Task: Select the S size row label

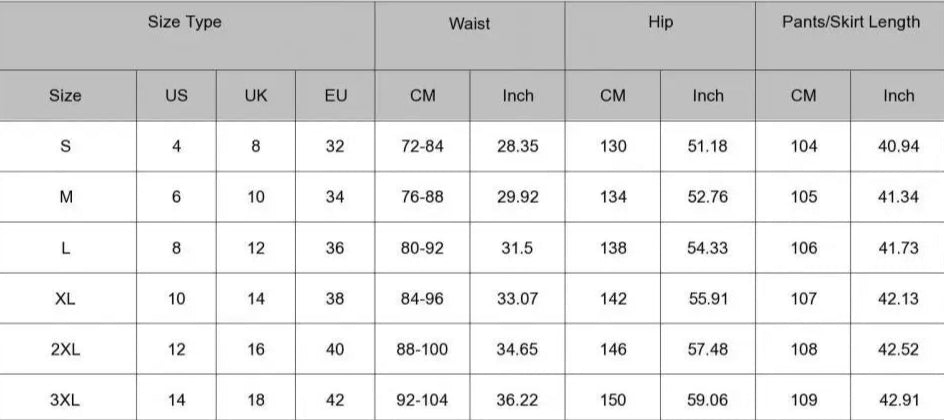Action: coord(66,146)
